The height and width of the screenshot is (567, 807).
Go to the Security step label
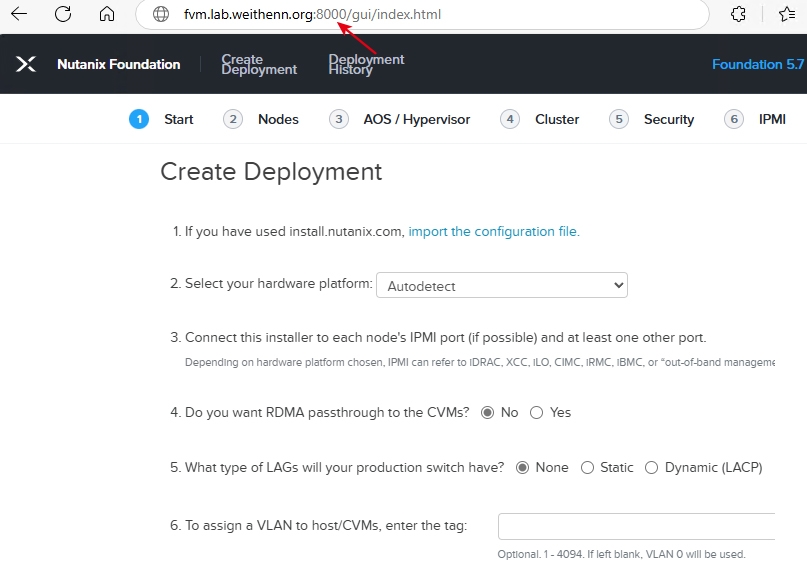pos(669,119)
